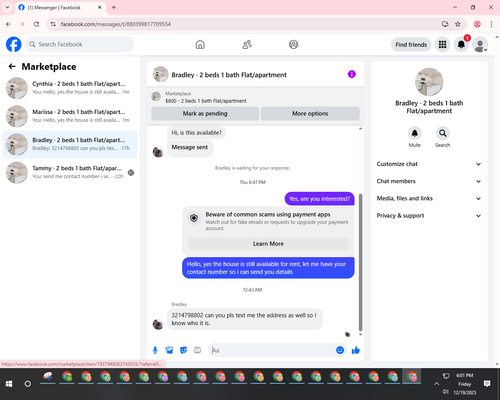Viewport: 500px width, 400px height.
Task: Open Windows notification center icon
Action: (487, 384)
